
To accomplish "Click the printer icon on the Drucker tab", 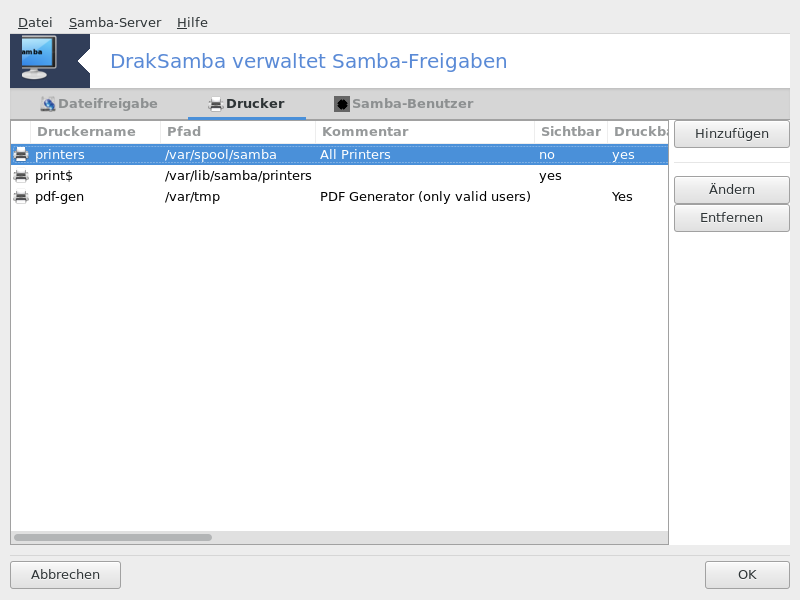I will click(x=216, y=104).
